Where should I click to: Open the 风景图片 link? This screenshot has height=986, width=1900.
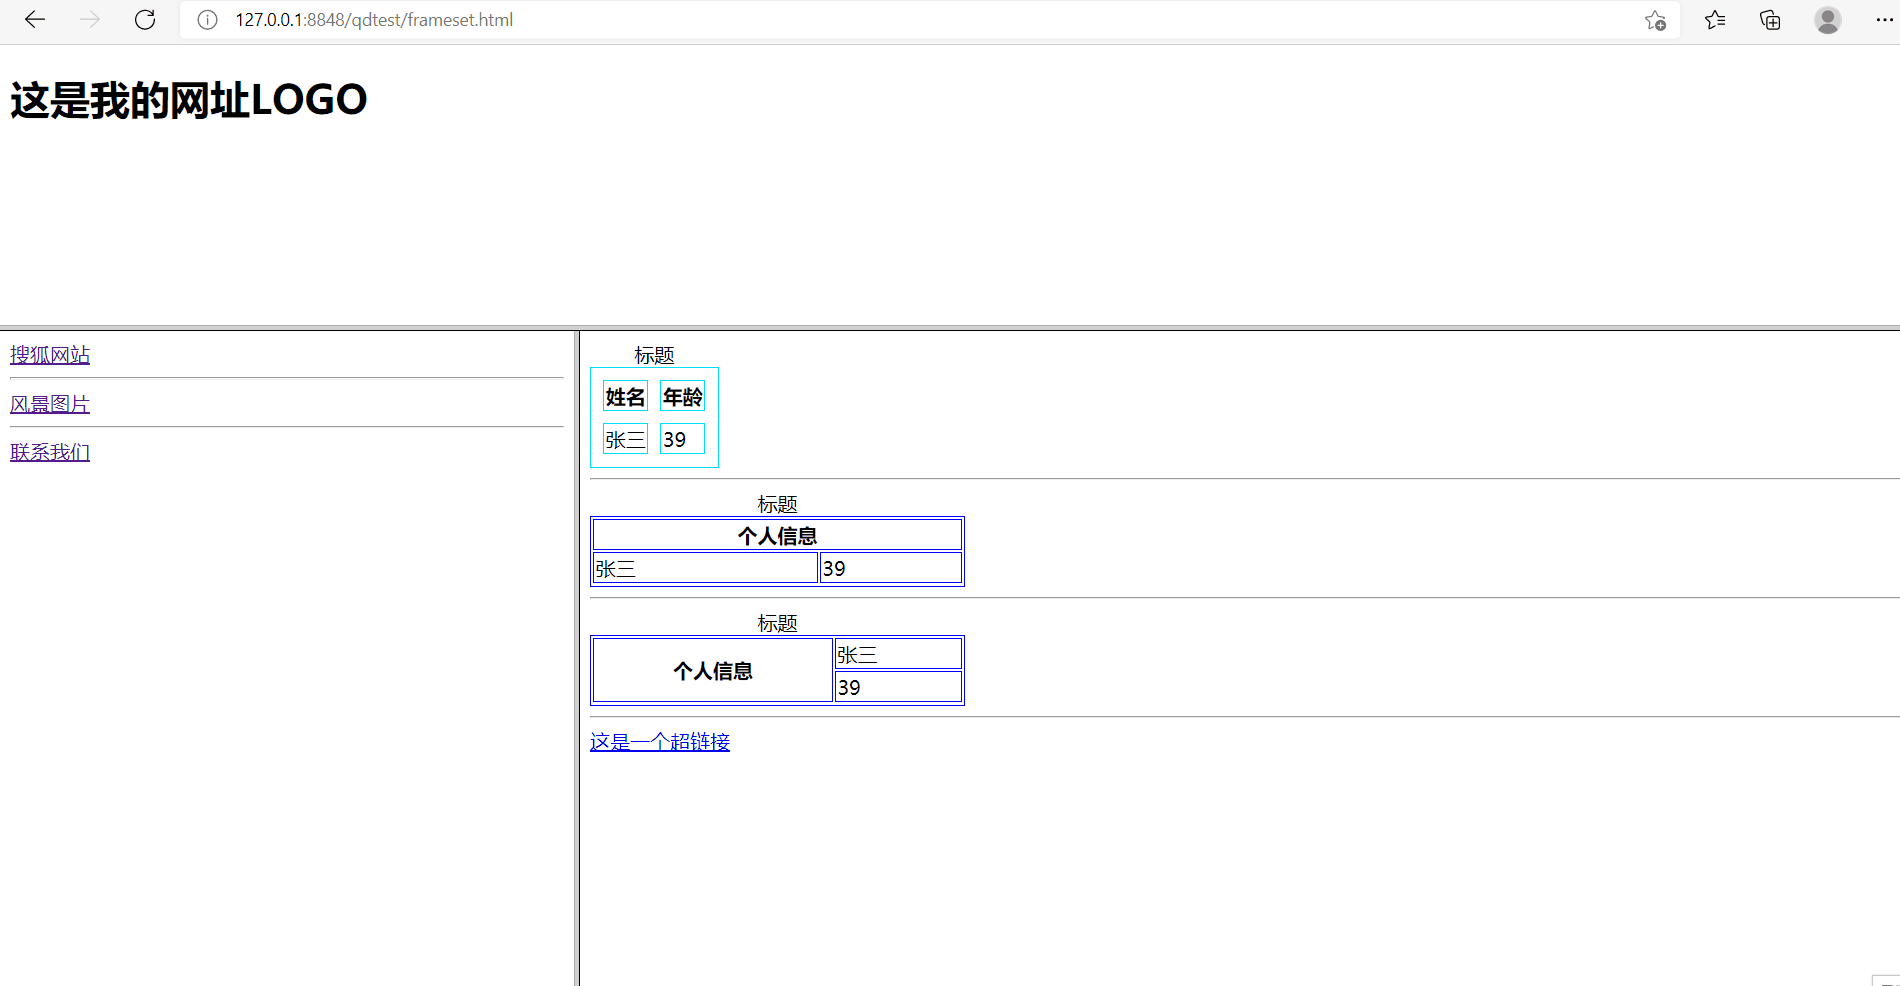click(x=50, y=404)
